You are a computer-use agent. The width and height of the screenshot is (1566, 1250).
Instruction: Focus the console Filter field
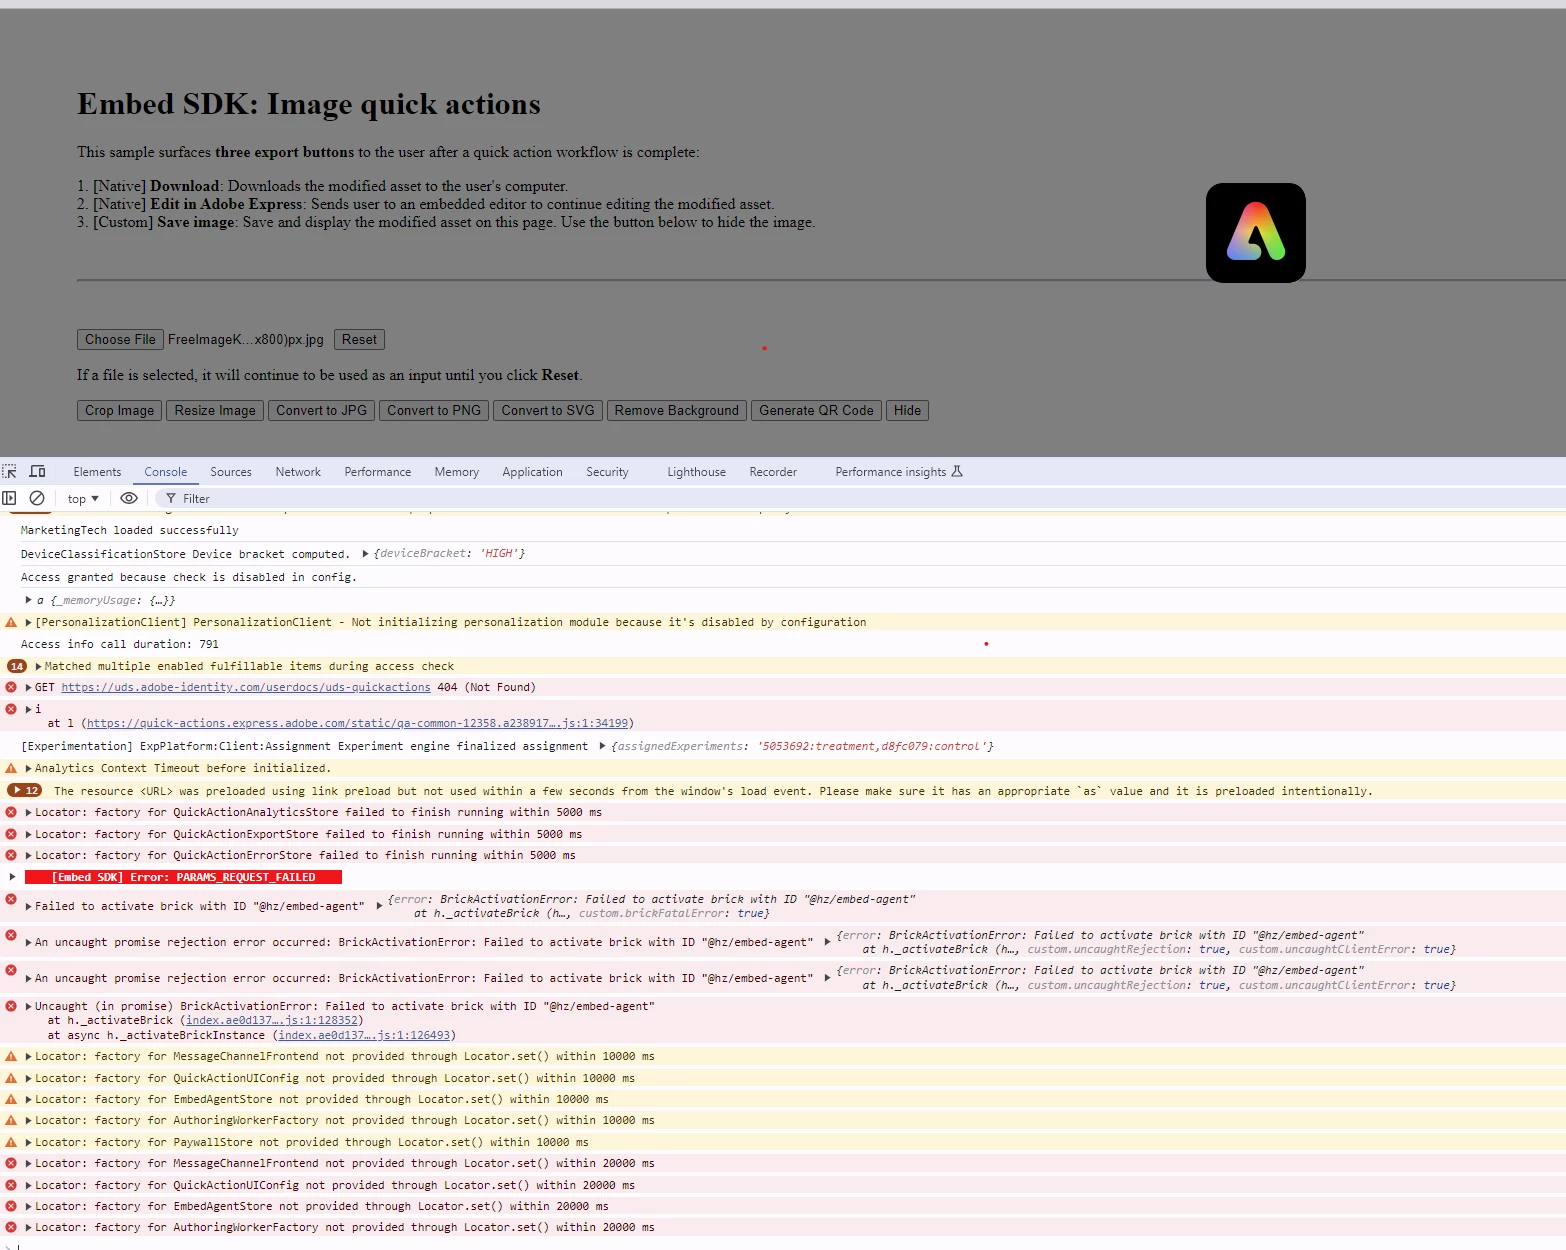(860, 499)
